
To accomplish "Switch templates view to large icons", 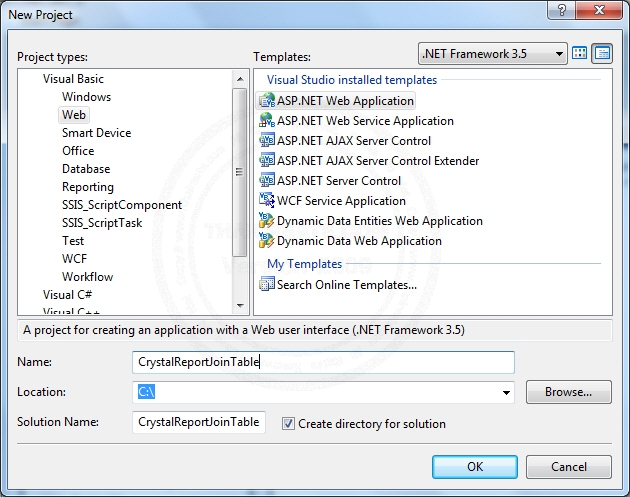I will [x=580, y=53].
